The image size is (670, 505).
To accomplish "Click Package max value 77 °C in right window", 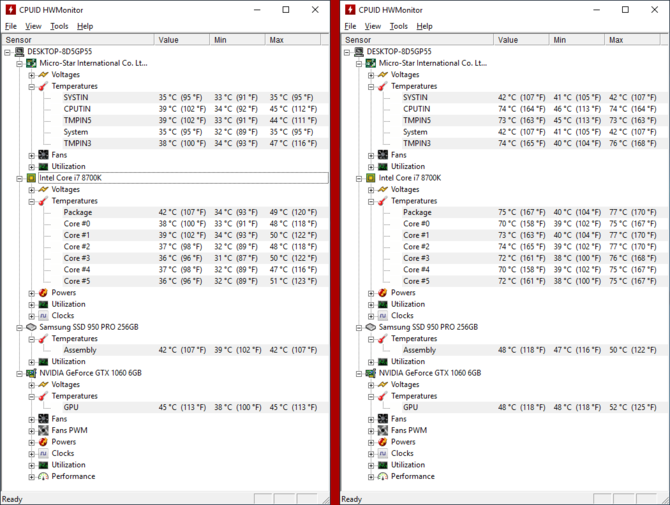I will click(x=633, y=212).
